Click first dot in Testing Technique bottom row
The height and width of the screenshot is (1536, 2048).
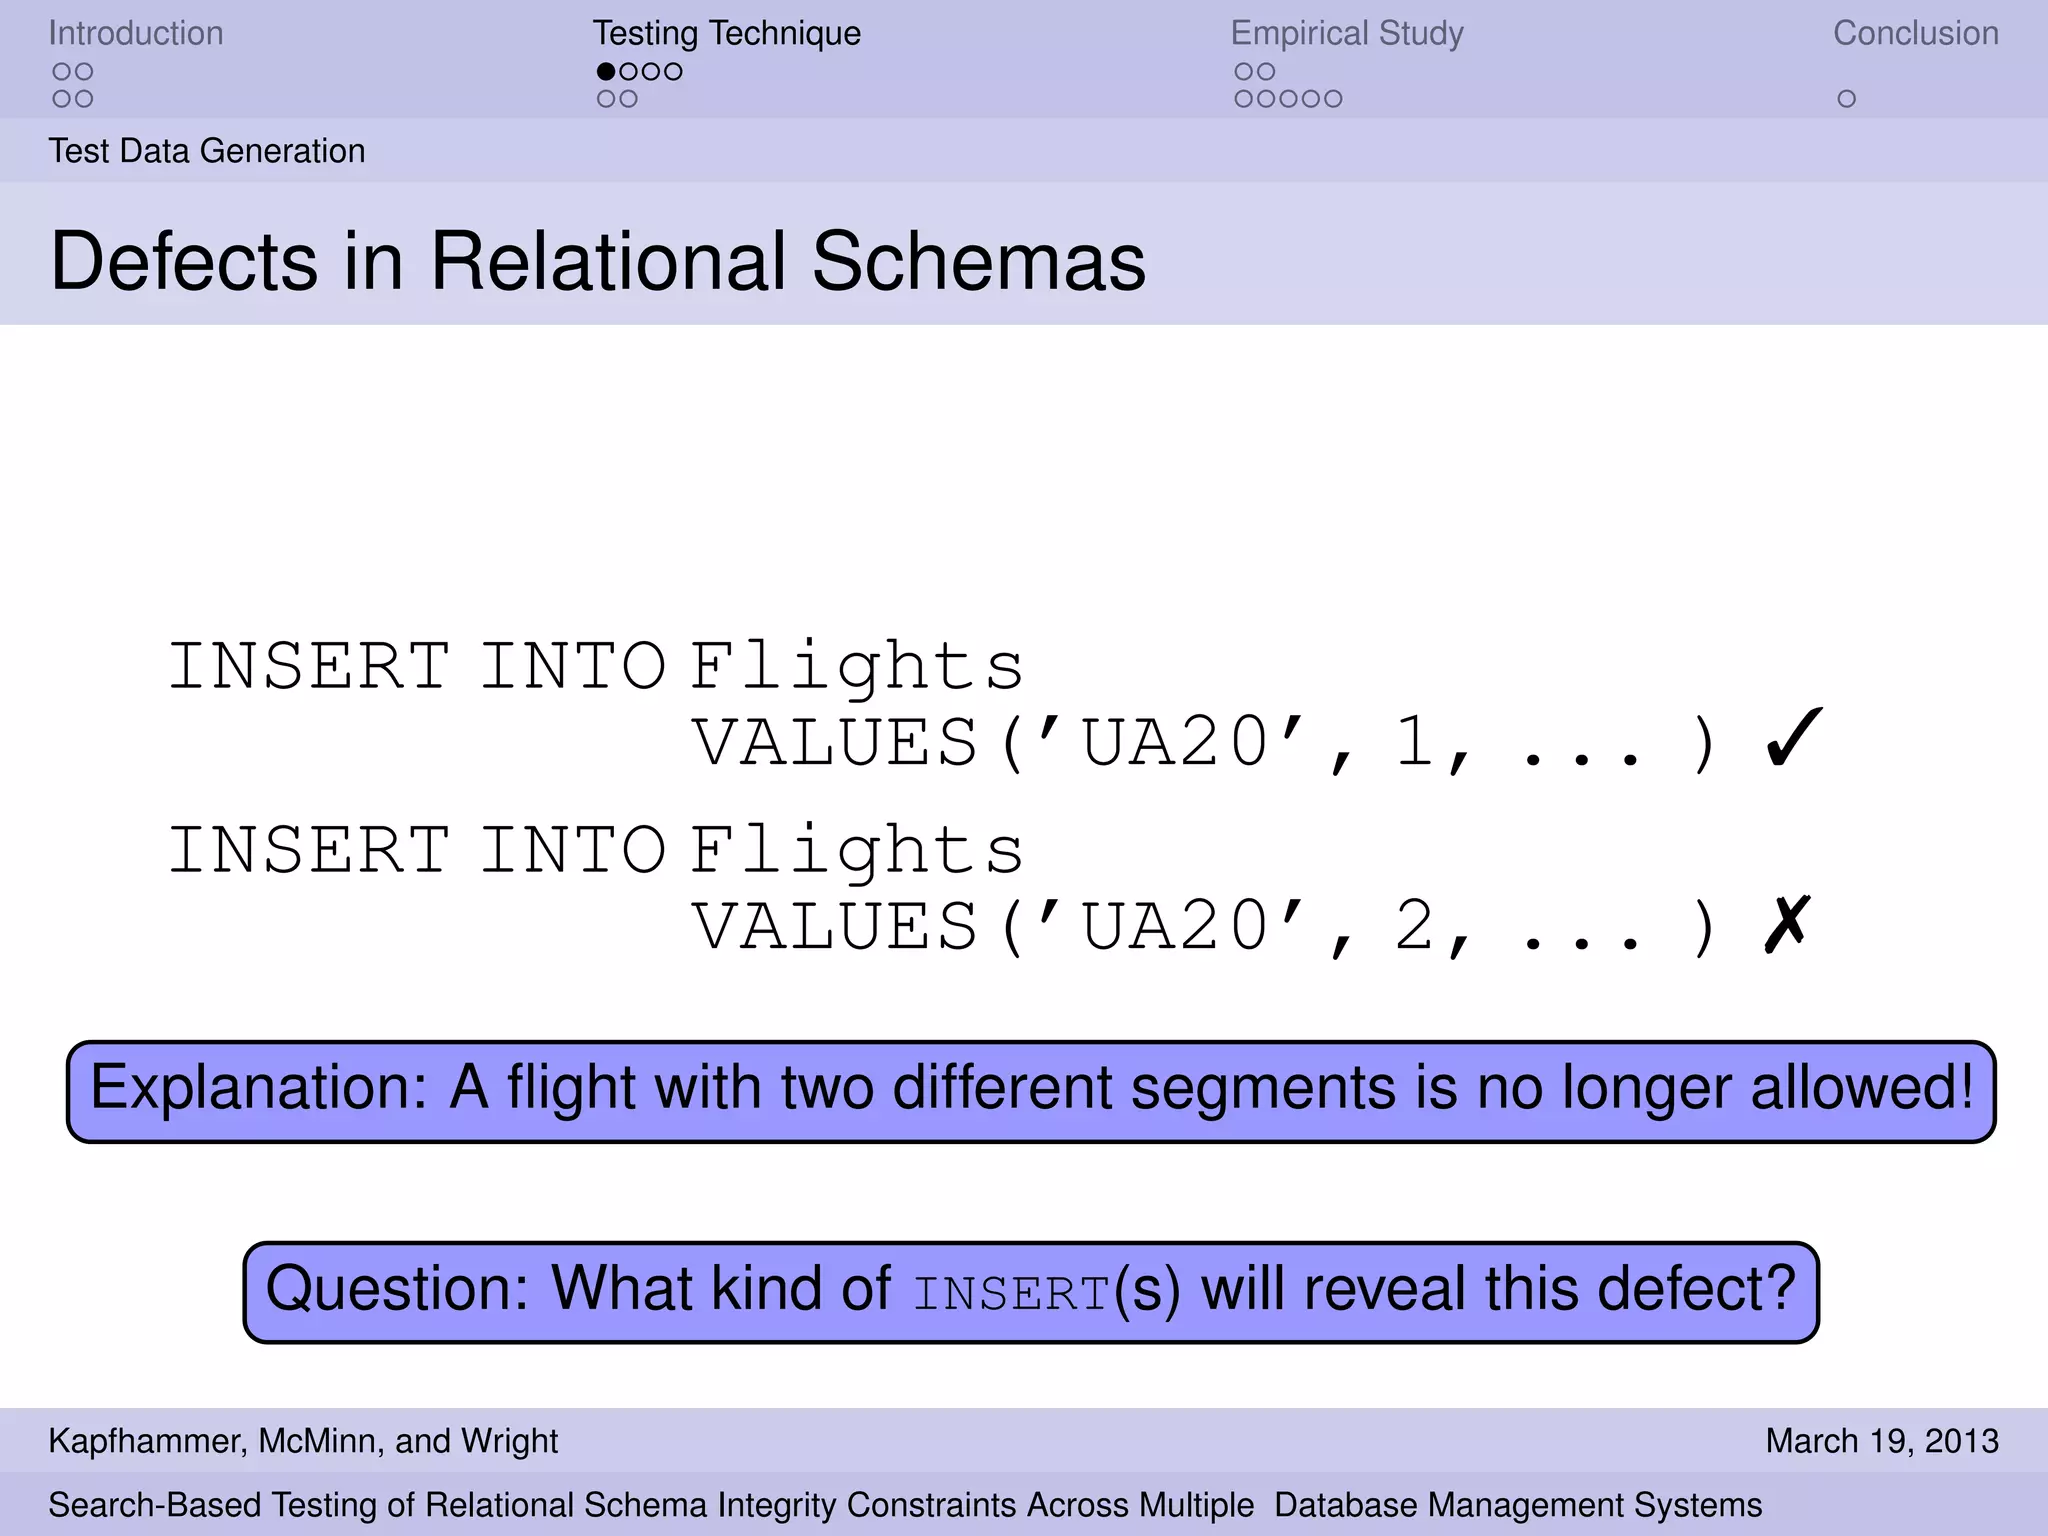pos(606,99)
